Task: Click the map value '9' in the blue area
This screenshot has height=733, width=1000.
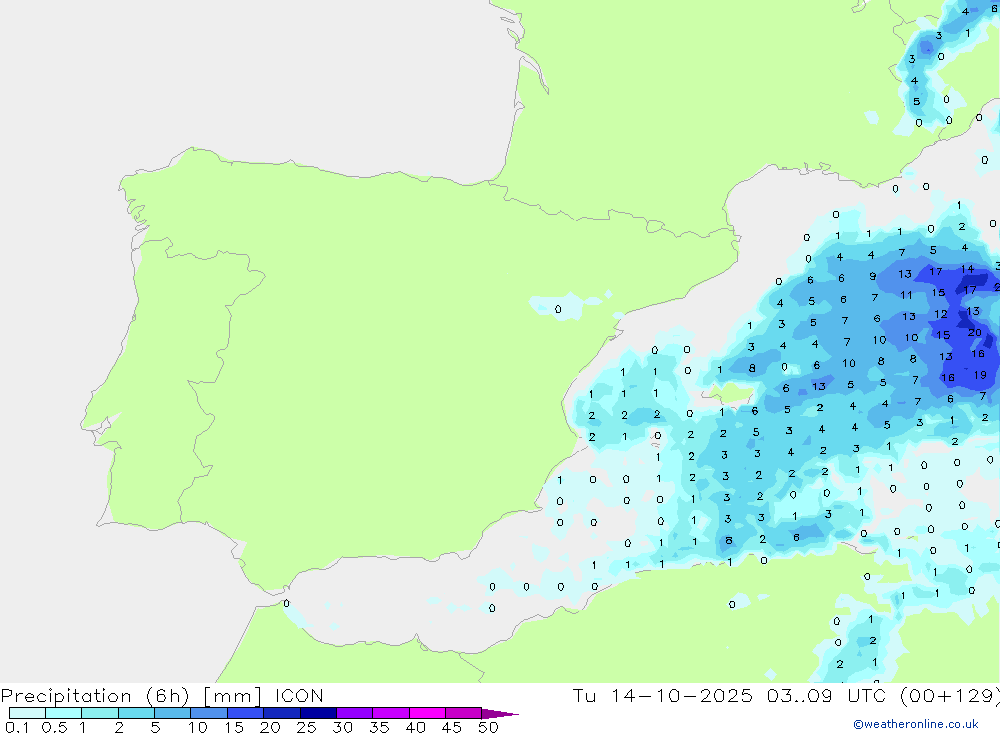Action: click(872, 276)
